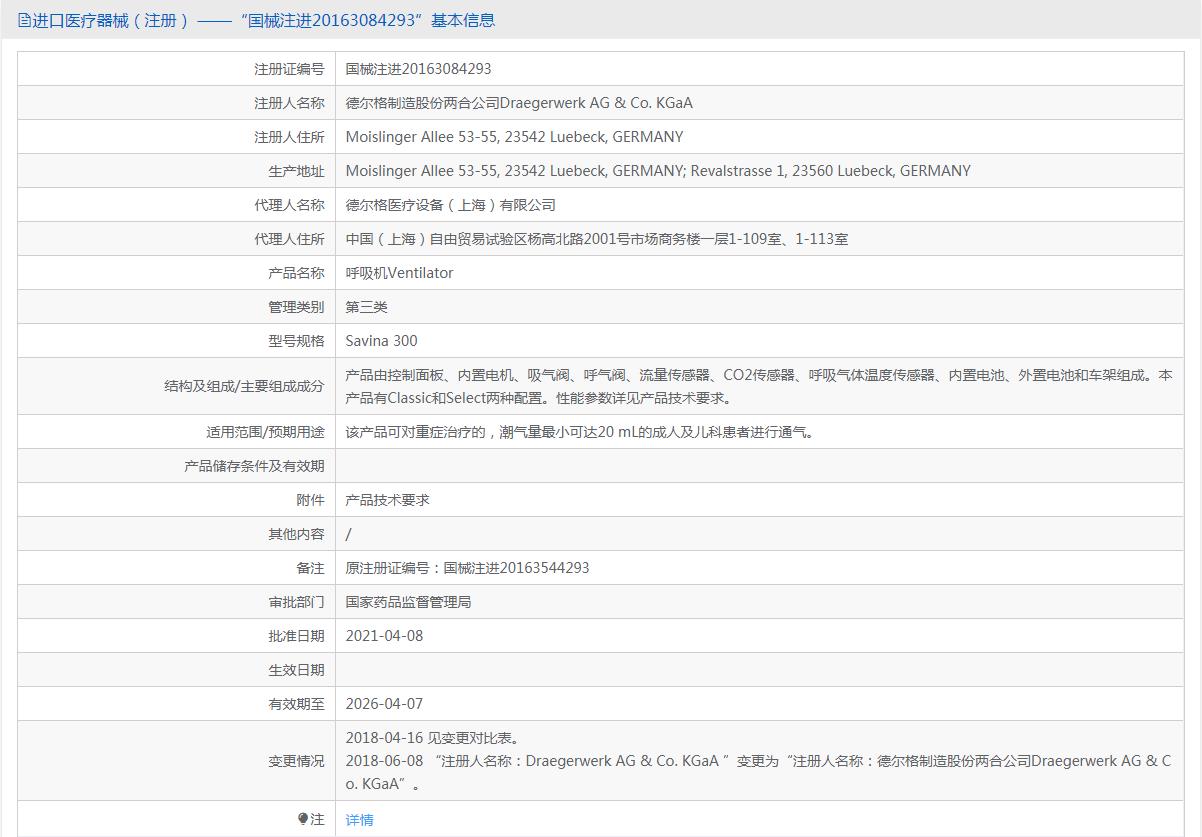Click the 附件 label
This screenshot has width=1202, height=837.
click(311, 500)
